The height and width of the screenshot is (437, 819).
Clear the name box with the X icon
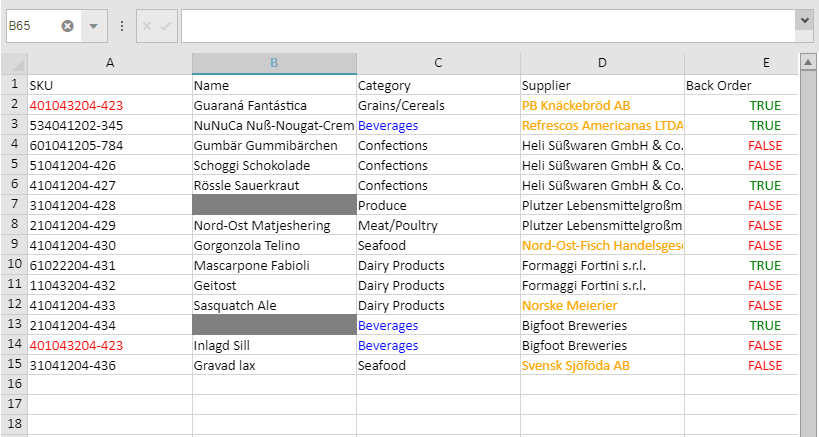(67, 26)
